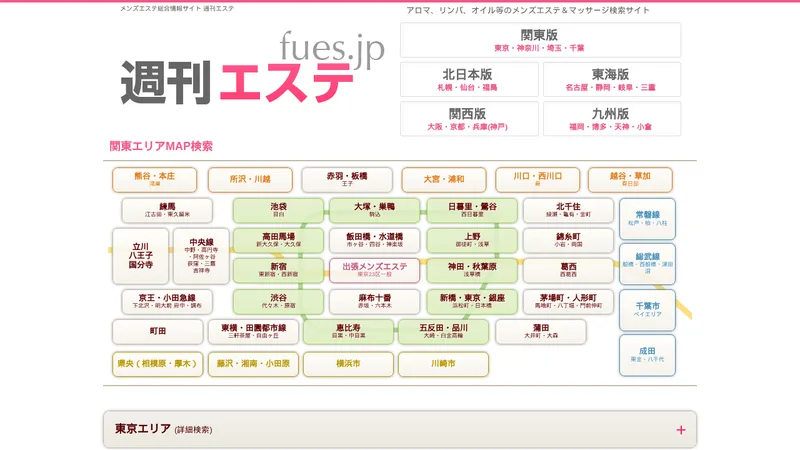
Task: Select 藤沢・湘南・小田原 area
Action: coord(253,364)
